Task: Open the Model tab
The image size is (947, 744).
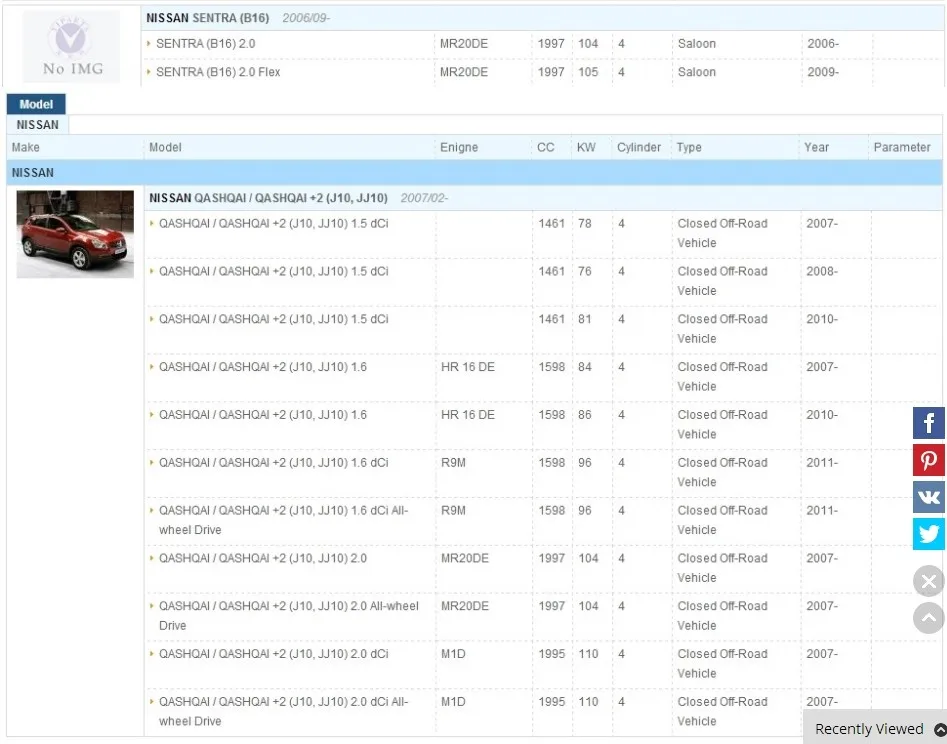Action: click(x=36, y=104)
